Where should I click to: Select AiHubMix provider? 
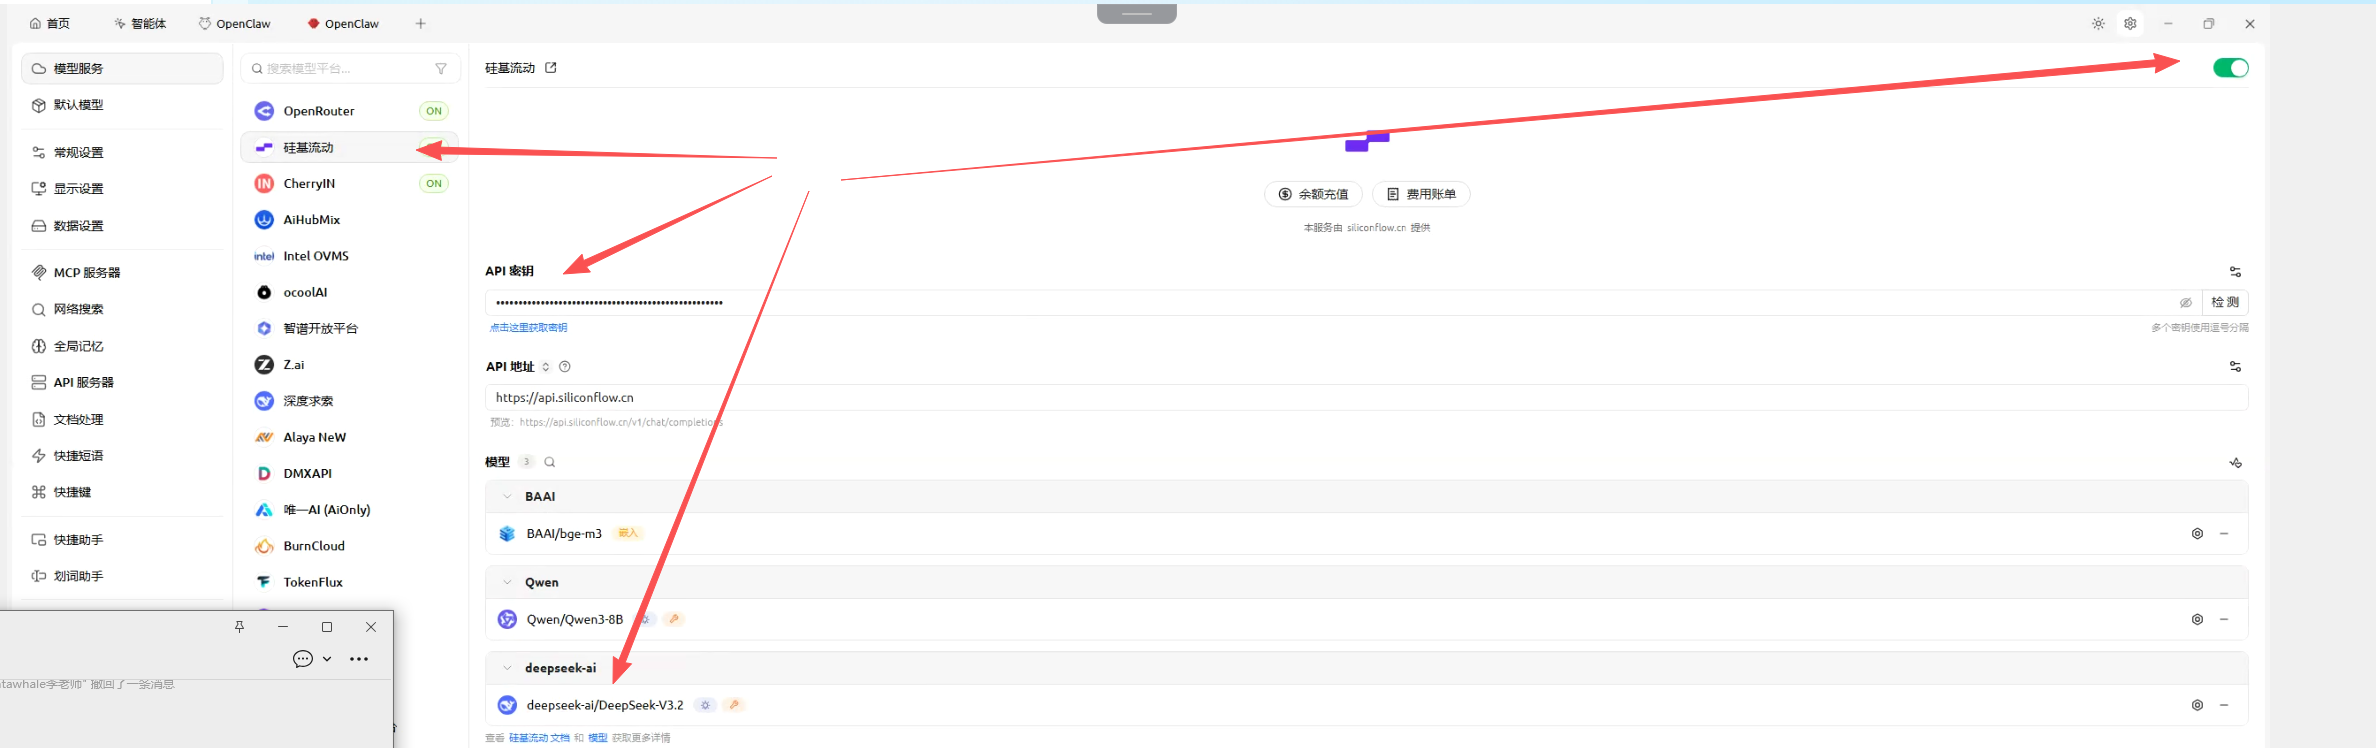pos(350,220)
